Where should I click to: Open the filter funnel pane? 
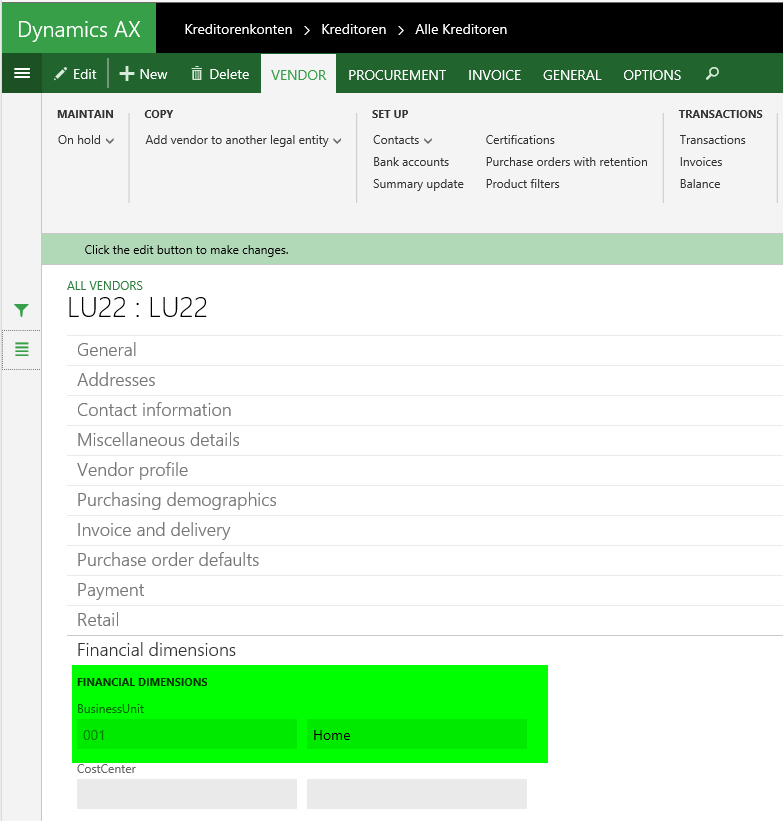[x=21, y=311]
